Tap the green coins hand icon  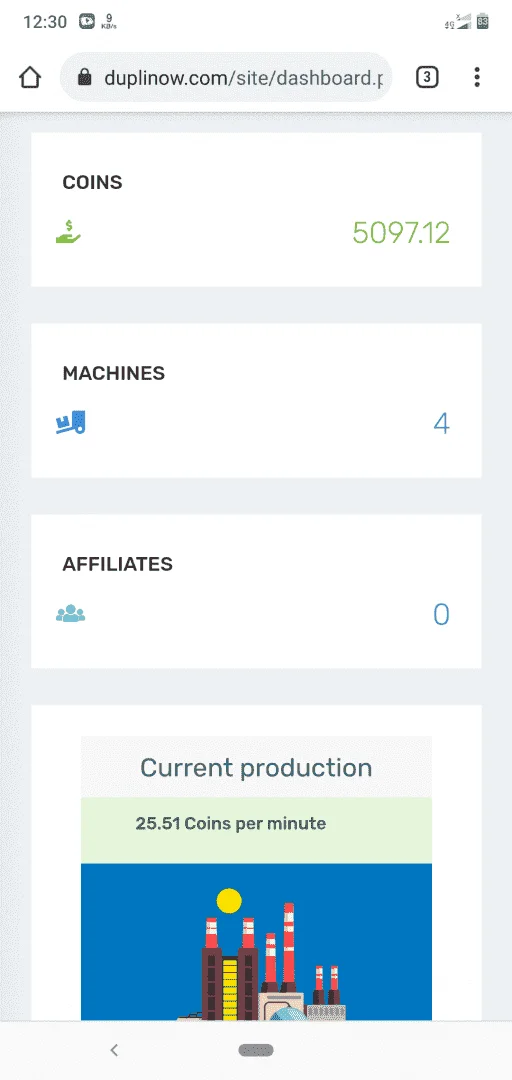(68, 231)
